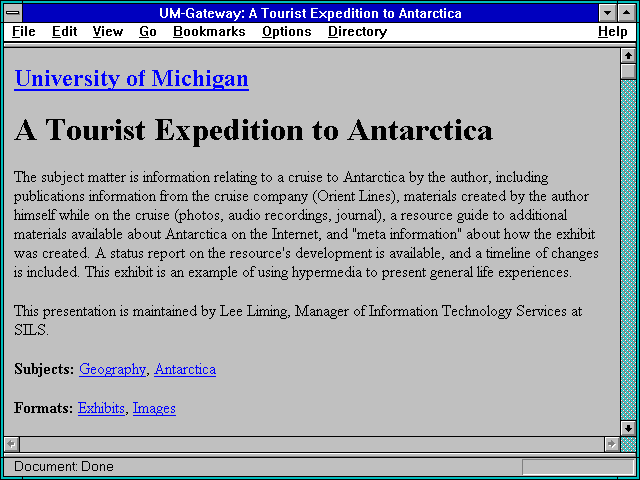Open the Go menu

148,32
